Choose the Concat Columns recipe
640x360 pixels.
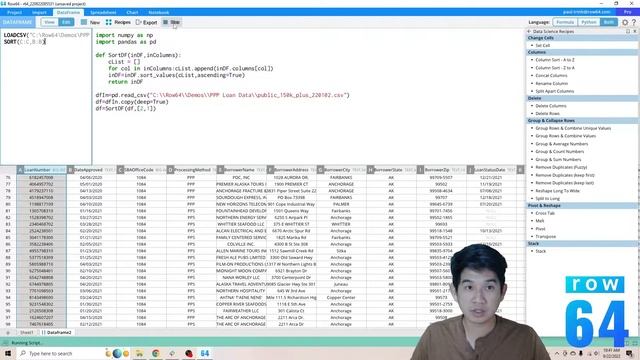(x=551, y=76)
